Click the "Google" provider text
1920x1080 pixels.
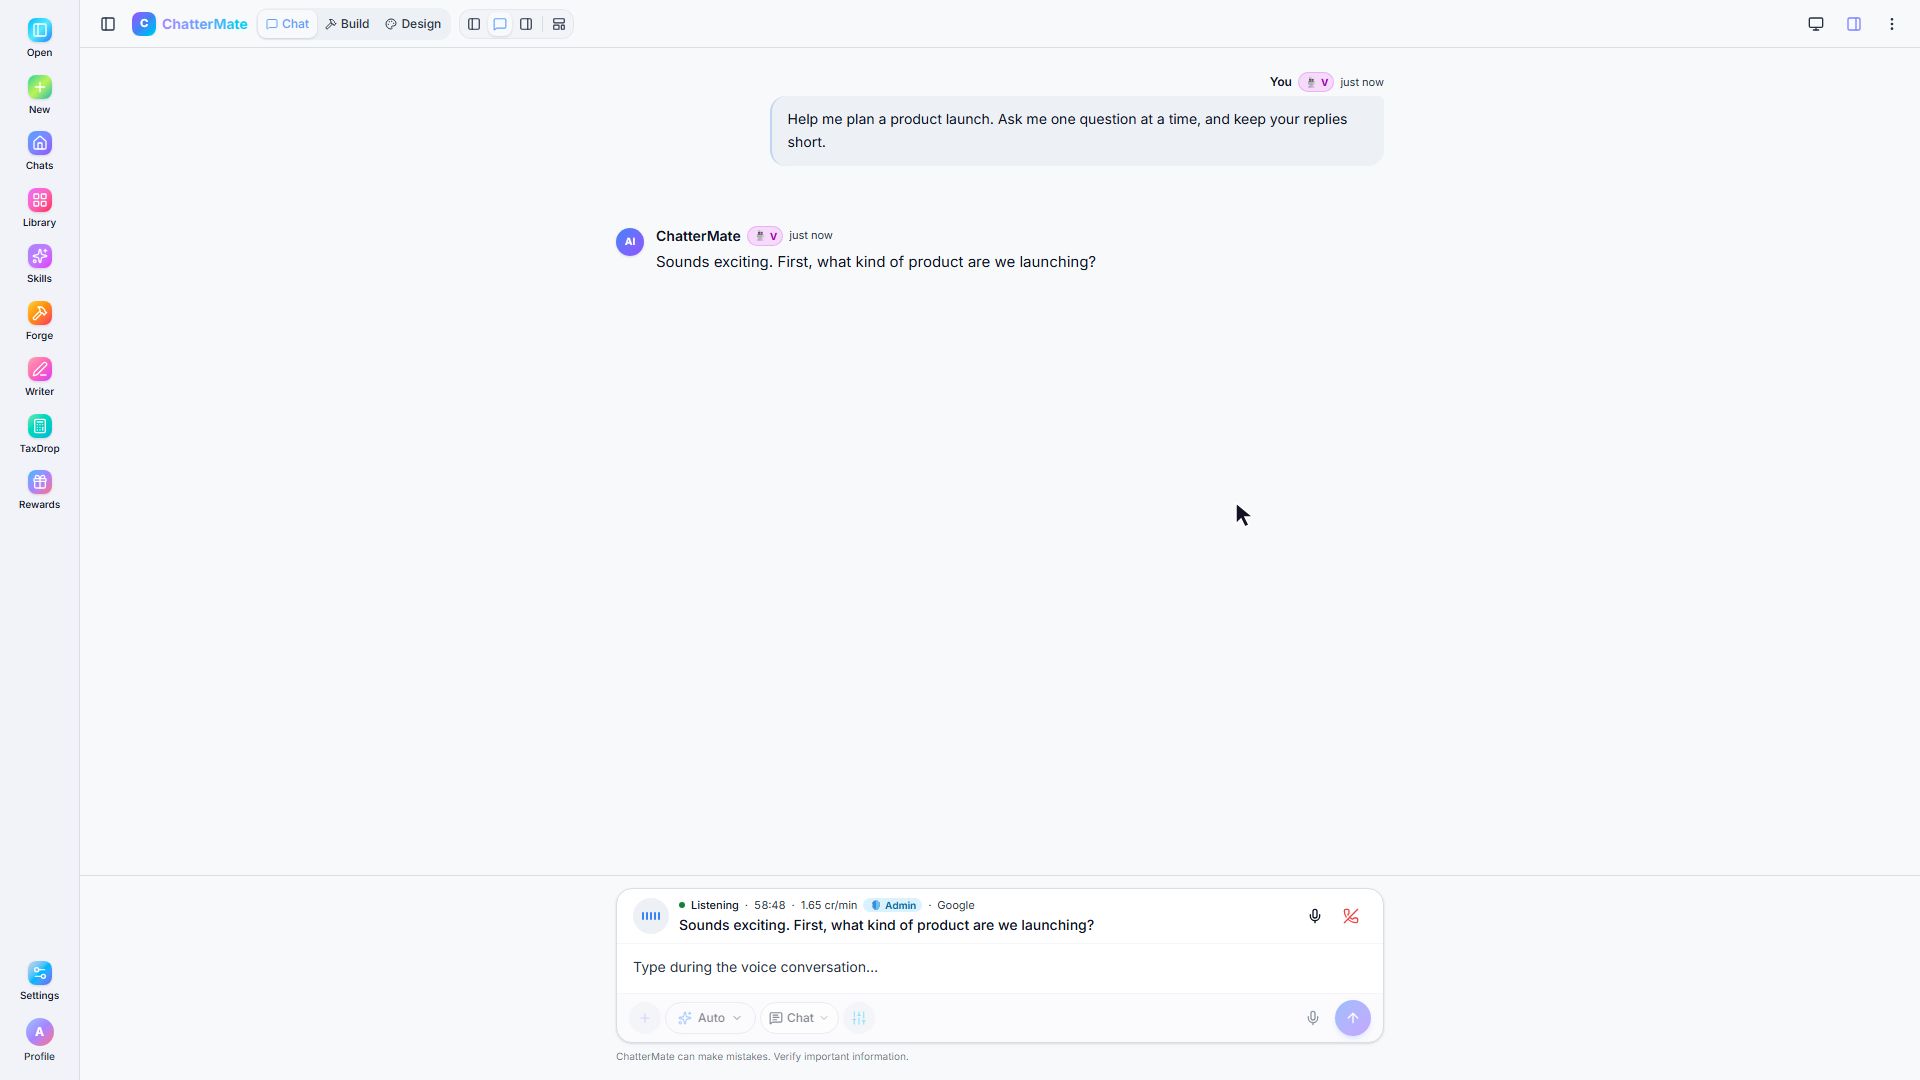point(955,905)
